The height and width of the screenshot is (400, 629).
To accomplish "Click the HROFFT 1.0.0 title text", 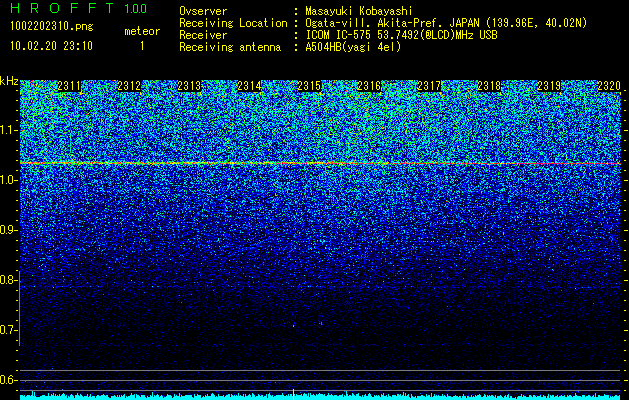I will coord(79,8).
